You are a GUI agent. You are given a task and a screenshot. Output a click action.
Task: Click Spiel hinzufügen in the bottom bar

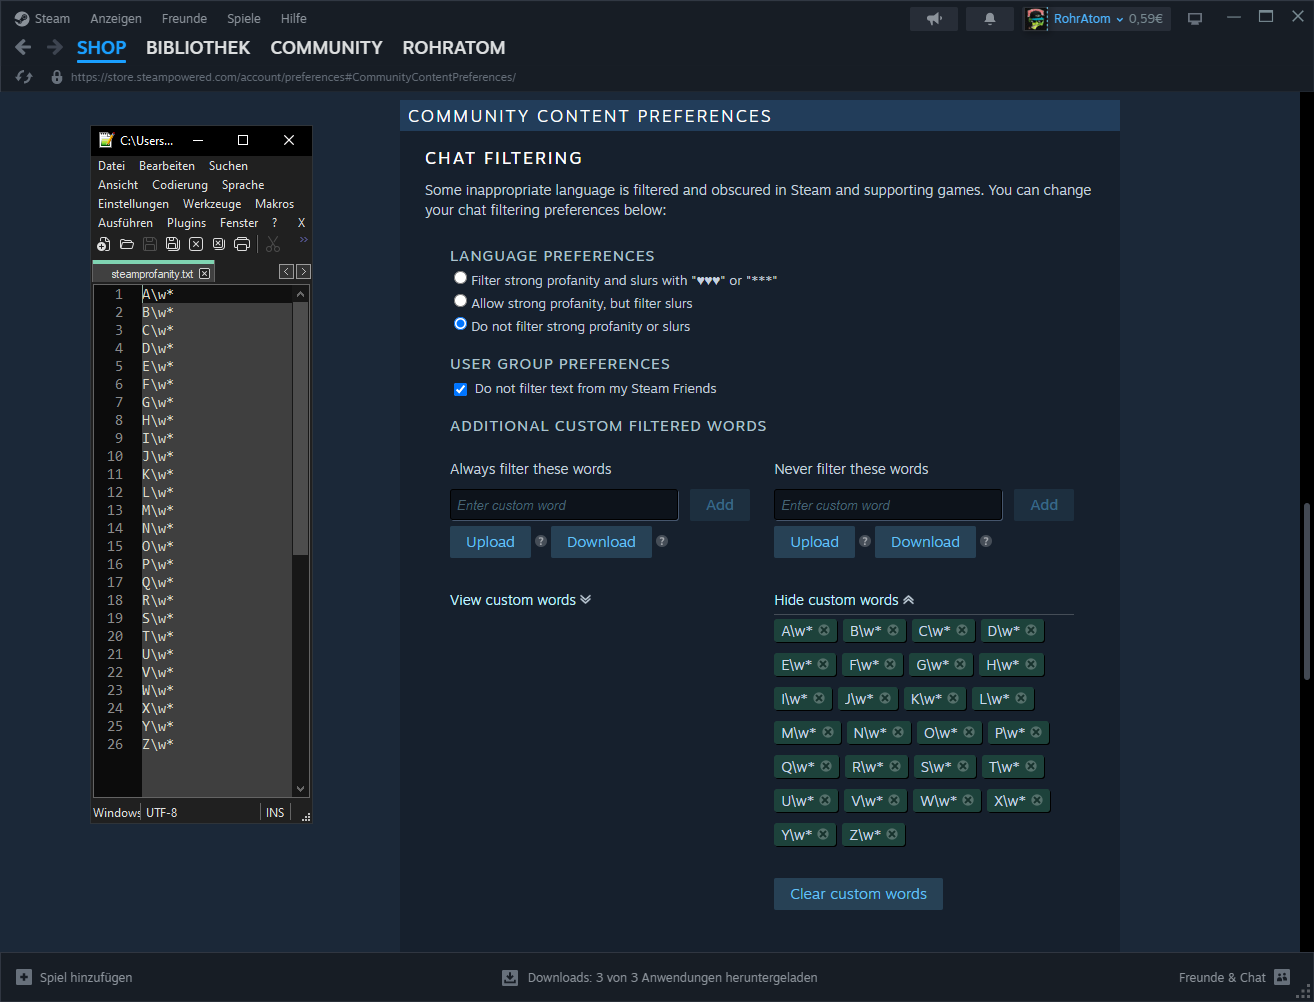click(75, 977)
